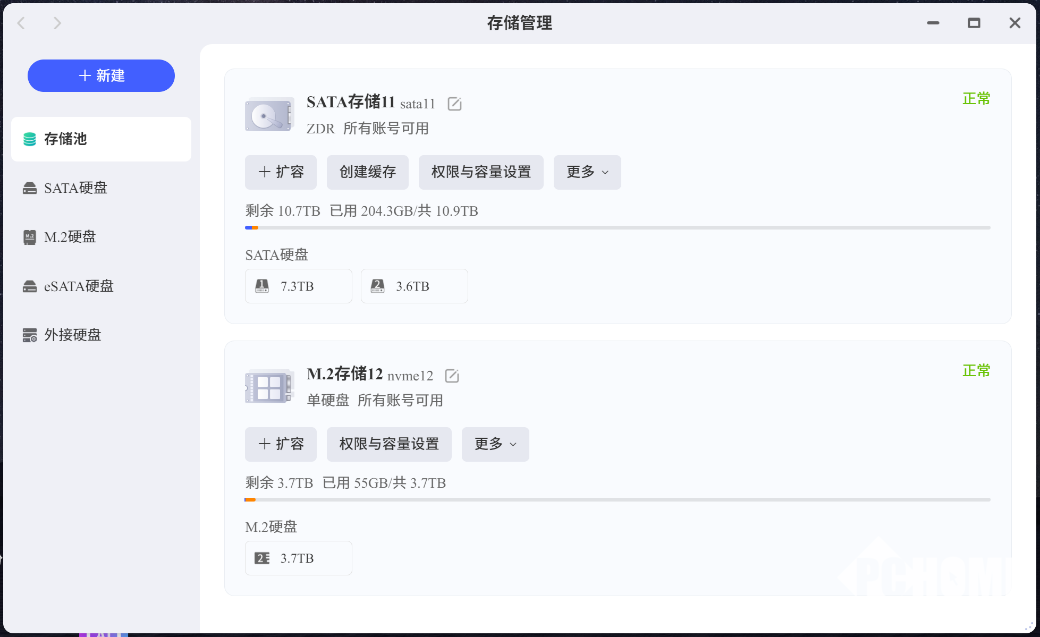Viewport: 1040px width, 637px height.
Task: Click the SATA存储11 capacity usage bar
Action: (617, 228)
